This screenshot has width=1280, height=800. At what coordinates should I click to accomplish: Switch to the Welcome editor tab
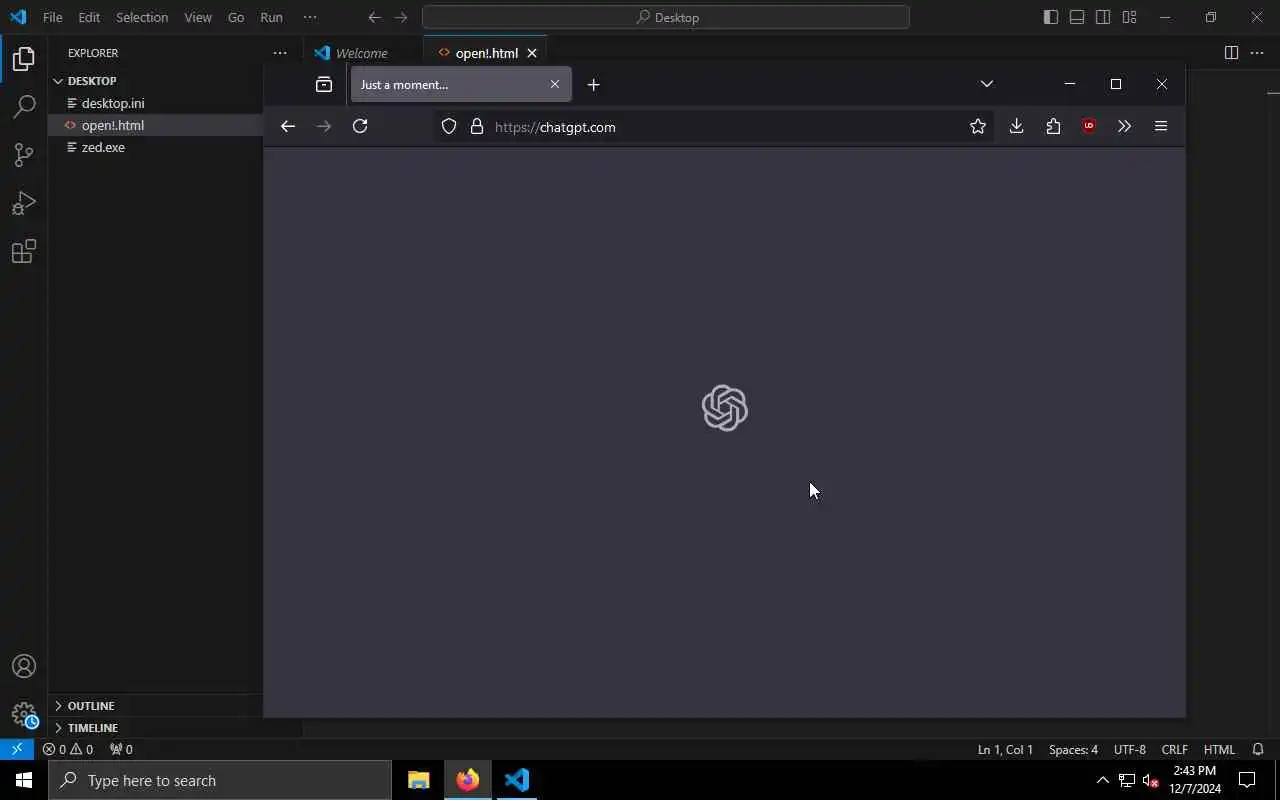coord(362,53)
